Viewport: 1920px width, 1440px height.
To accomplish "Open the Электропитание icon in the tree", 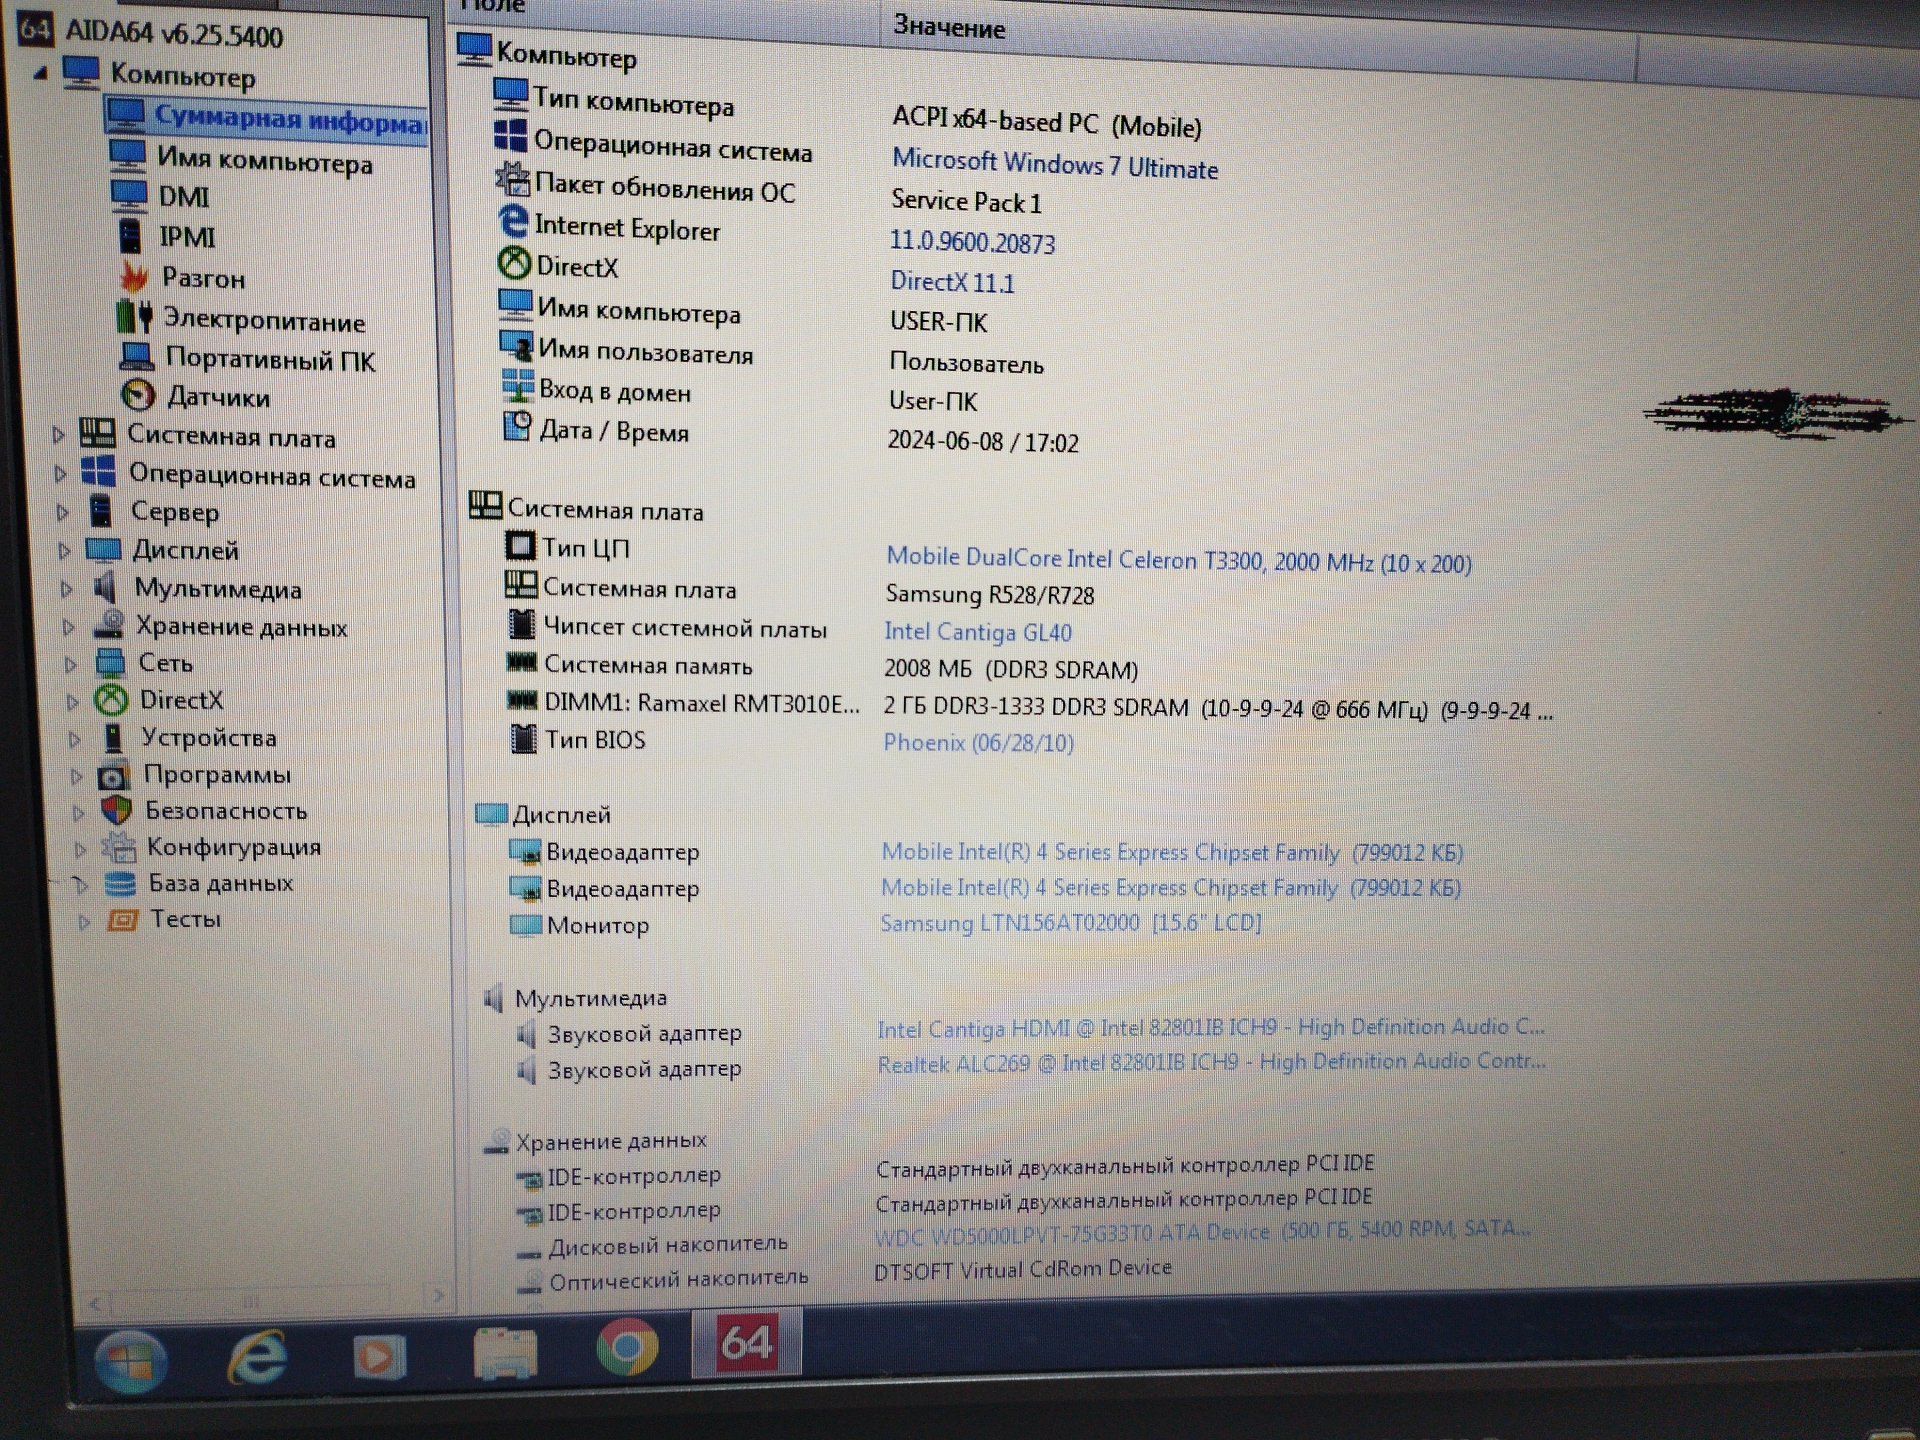I will [x=134, y=318].
